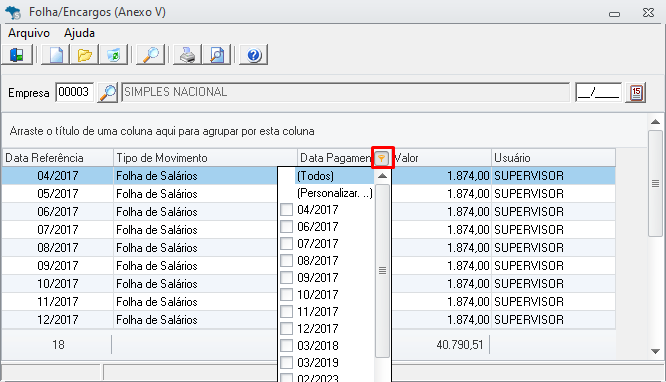Image resolution: width=666 pixels, height=382 pixels.
Task: Select 11/2017 cell in Data Referência column
Action: click(58, 302)
